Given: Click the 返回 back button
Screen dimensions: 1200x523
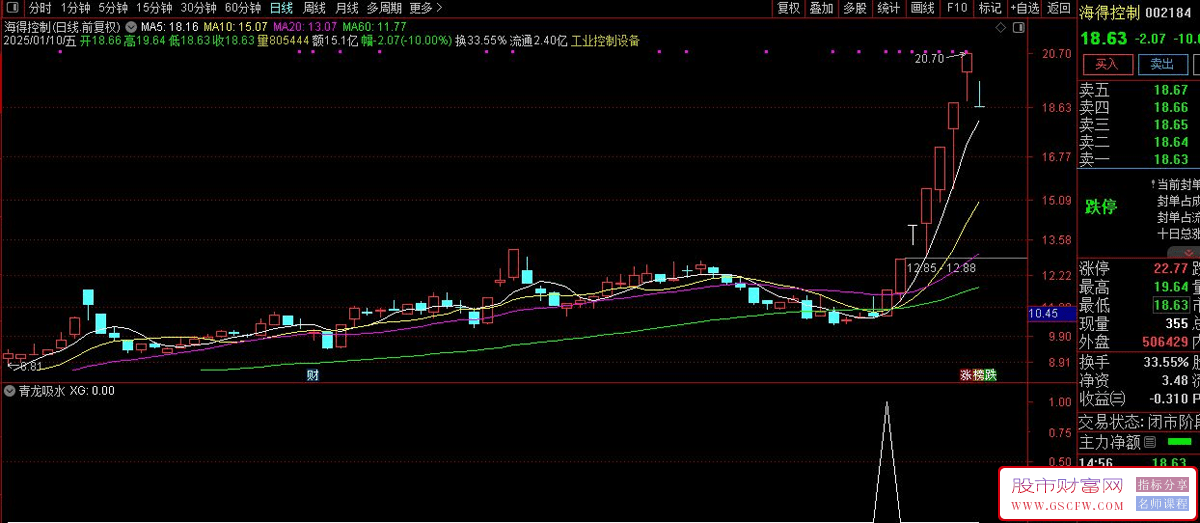Looking at the screenshot, I should coord(1058,8).
